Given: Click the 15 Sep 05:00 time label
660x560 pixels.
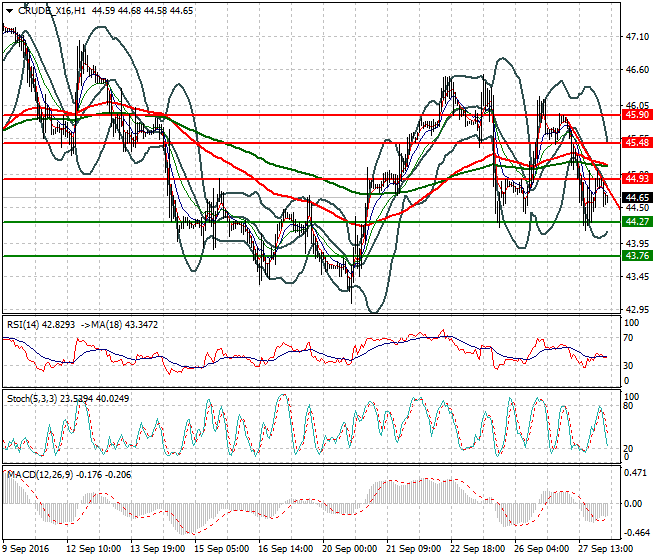Looking at the screenshot, I should click(x=222, y=549).
